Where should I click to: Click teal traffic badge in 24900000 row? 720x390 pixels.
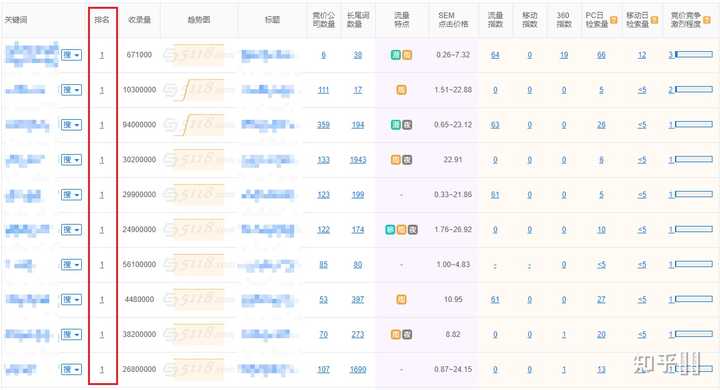tap(390, 230)
